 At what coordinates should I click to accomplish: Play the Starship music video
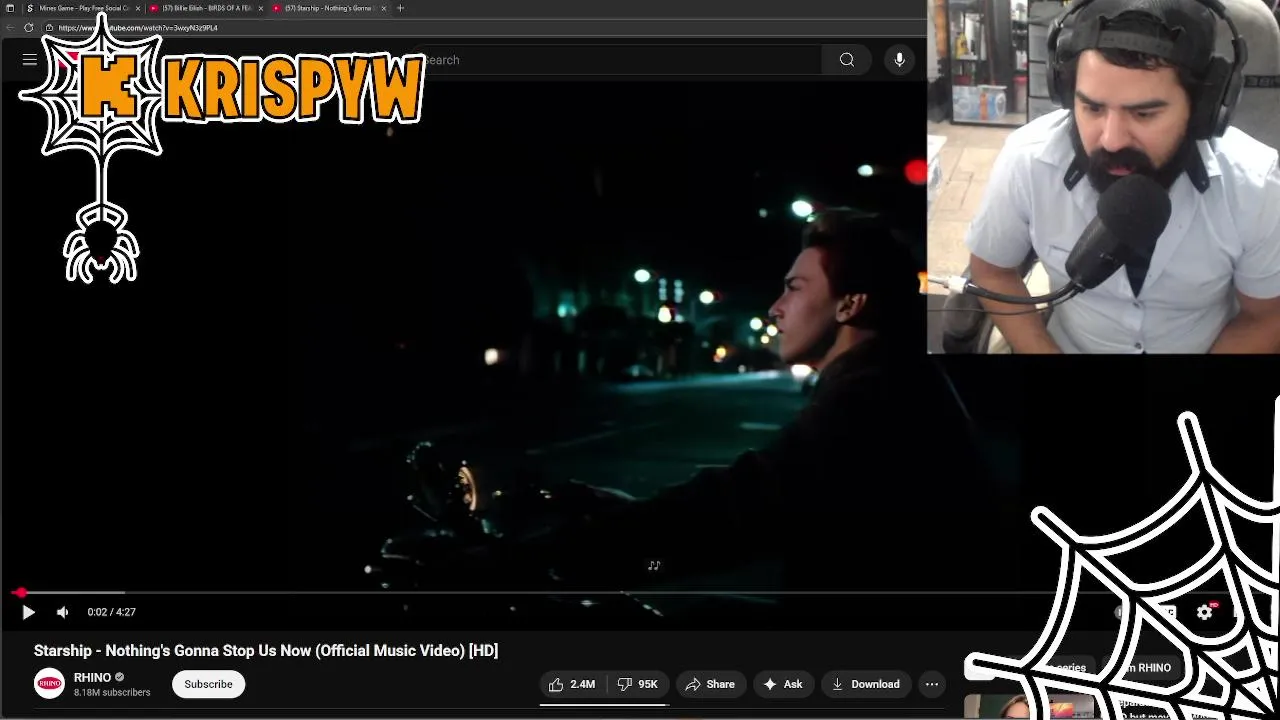[28, 612]
